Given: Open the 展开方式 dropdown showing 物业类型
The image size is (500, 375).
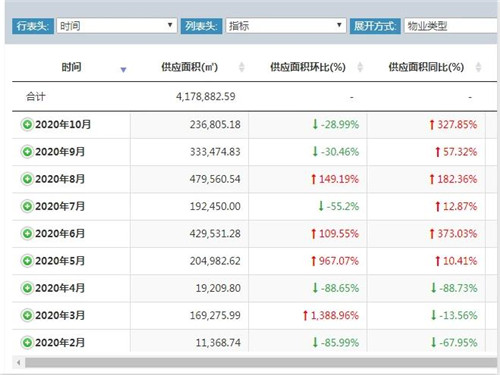Looking at the screenshot, I should [x=451, y=26].
